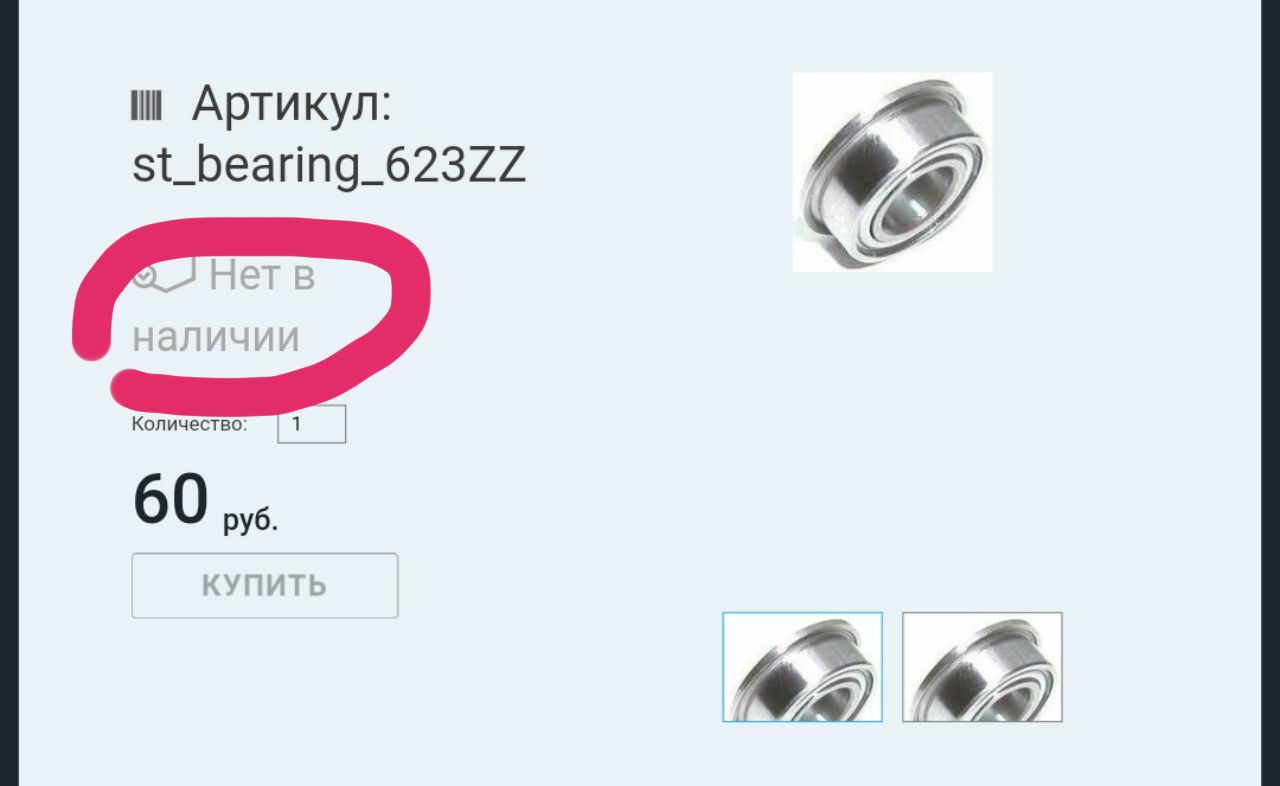Screen dimensions: 1280x786
Task: Click the checkmark circle in the stock icon
Action: click(144, 276)
